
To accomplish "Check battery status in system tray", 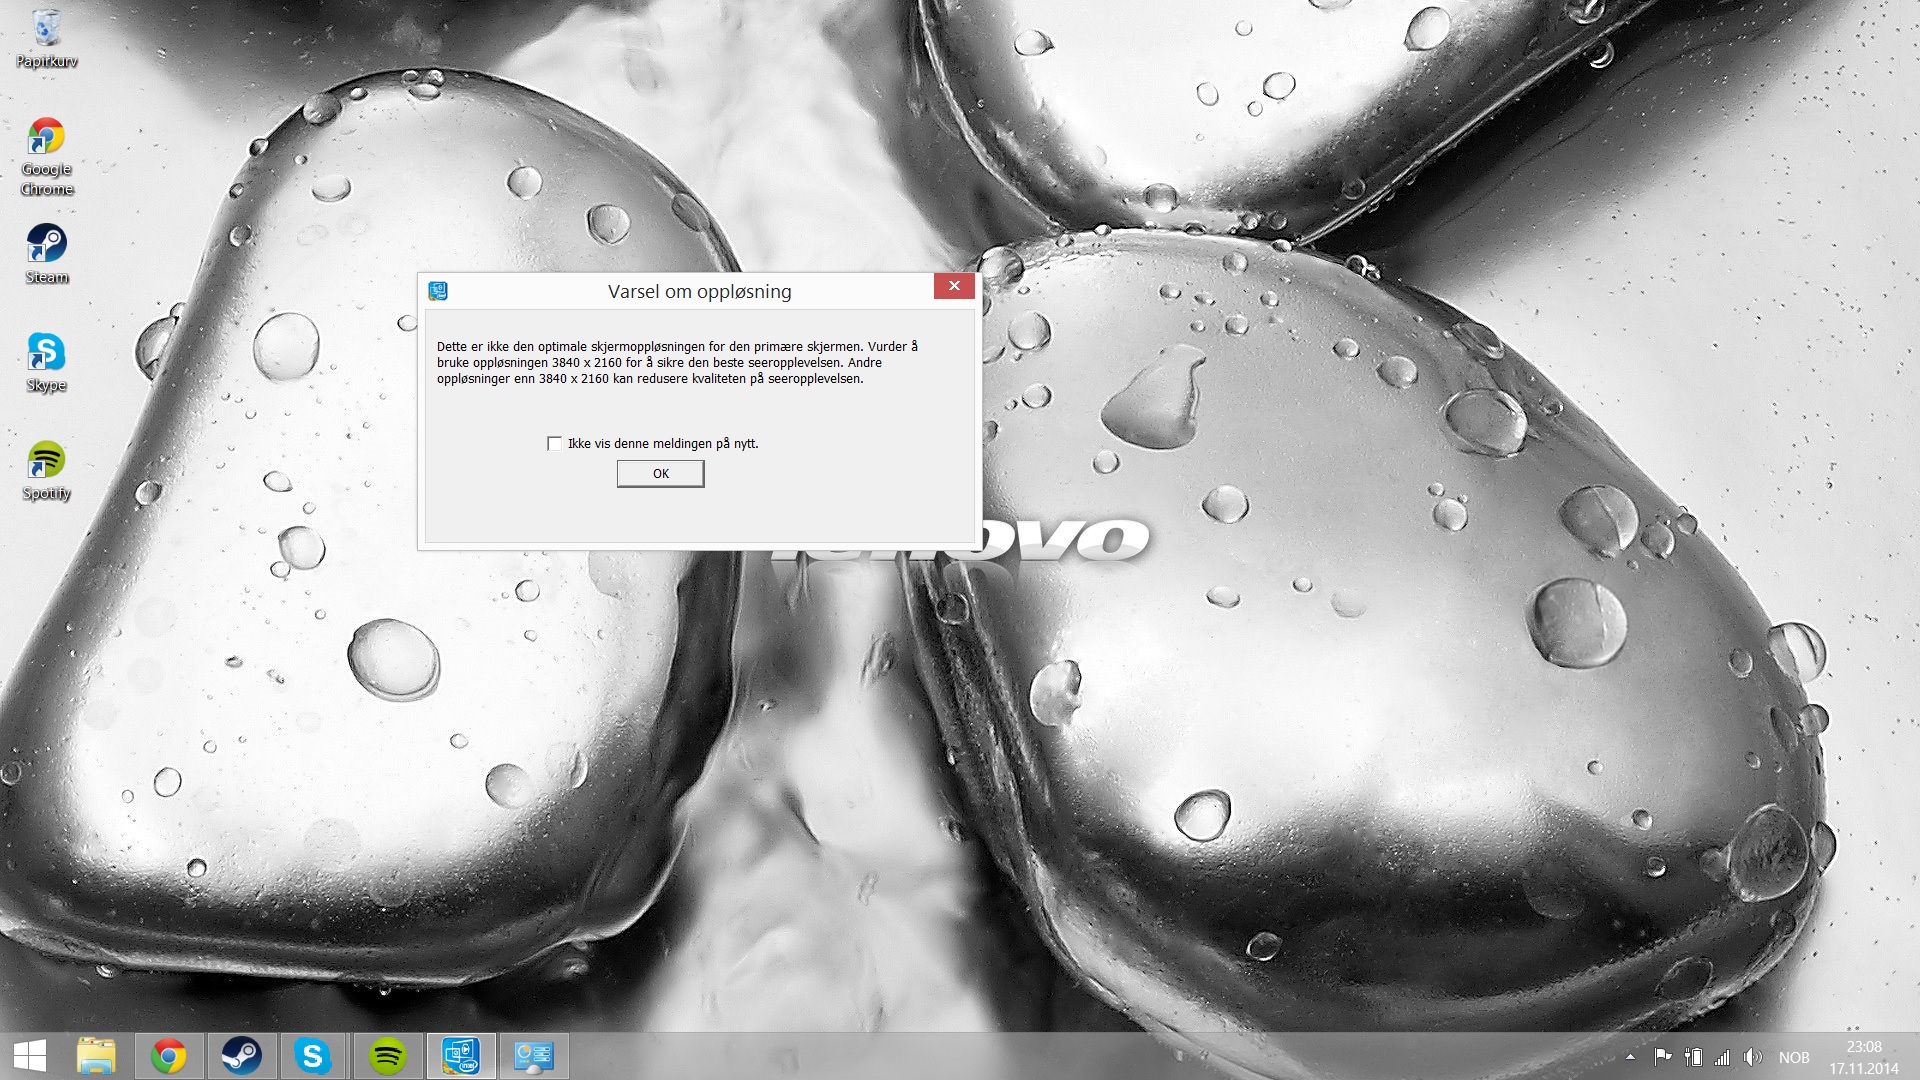I will [1693, 1057].
